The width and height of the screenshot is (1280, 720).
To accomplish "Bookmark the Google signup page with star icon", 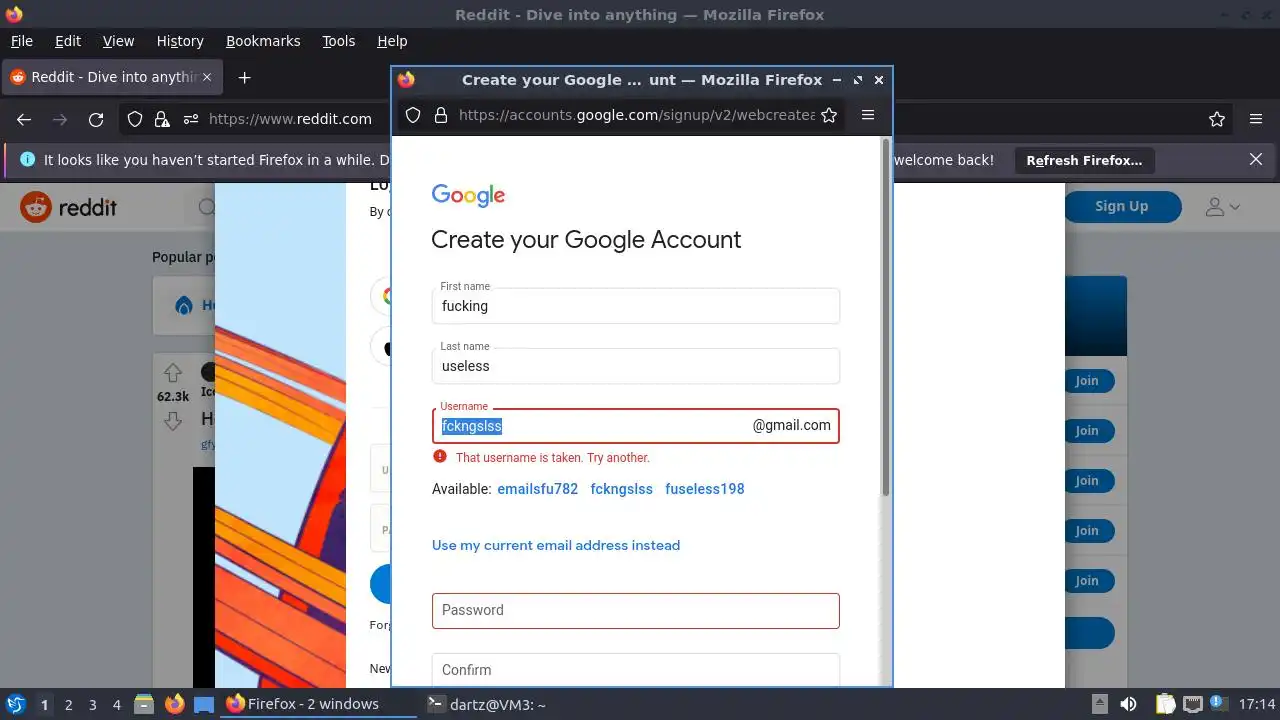I will [829, 115].
